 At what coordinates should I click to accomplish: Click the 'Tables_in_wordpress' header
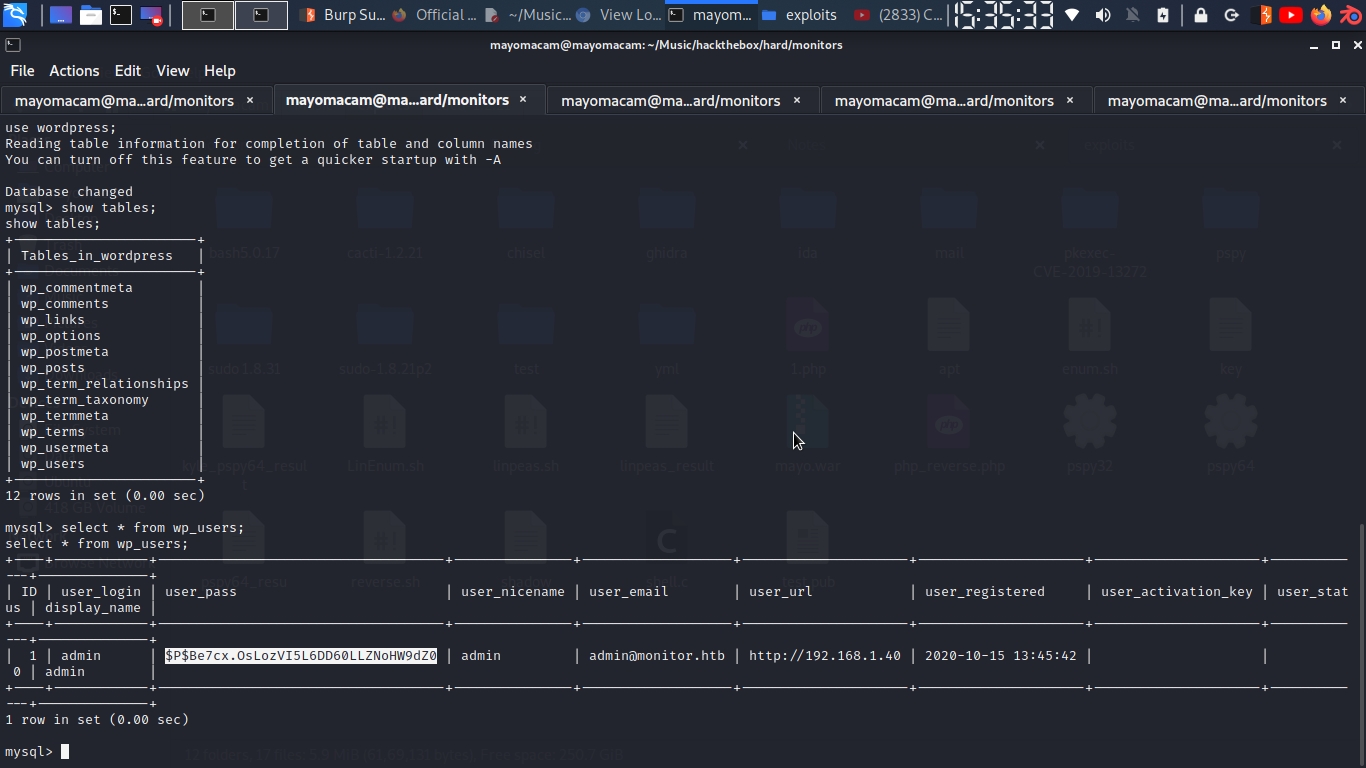click(97, 256)
